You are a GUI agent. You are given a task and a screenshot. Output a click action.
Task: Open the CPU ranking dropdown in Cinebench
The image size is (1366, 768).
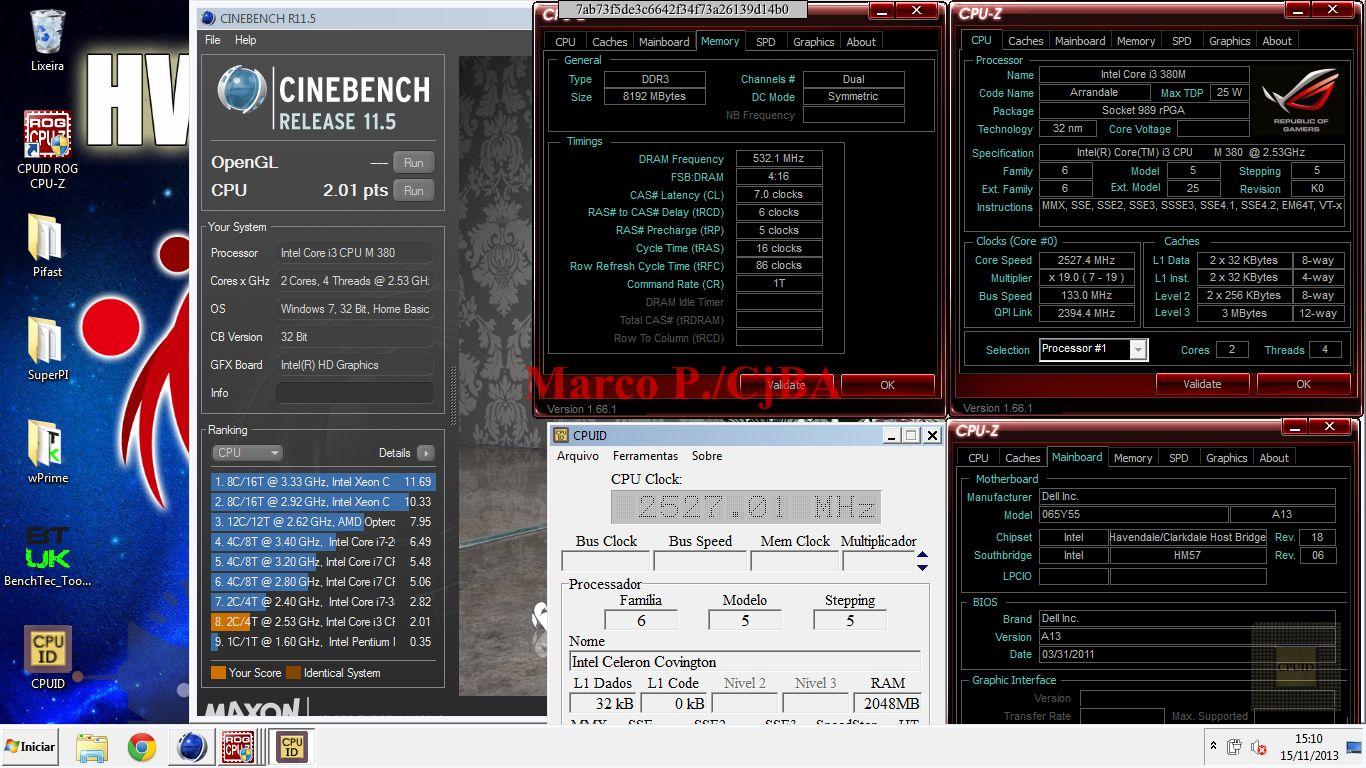[247, 452]
